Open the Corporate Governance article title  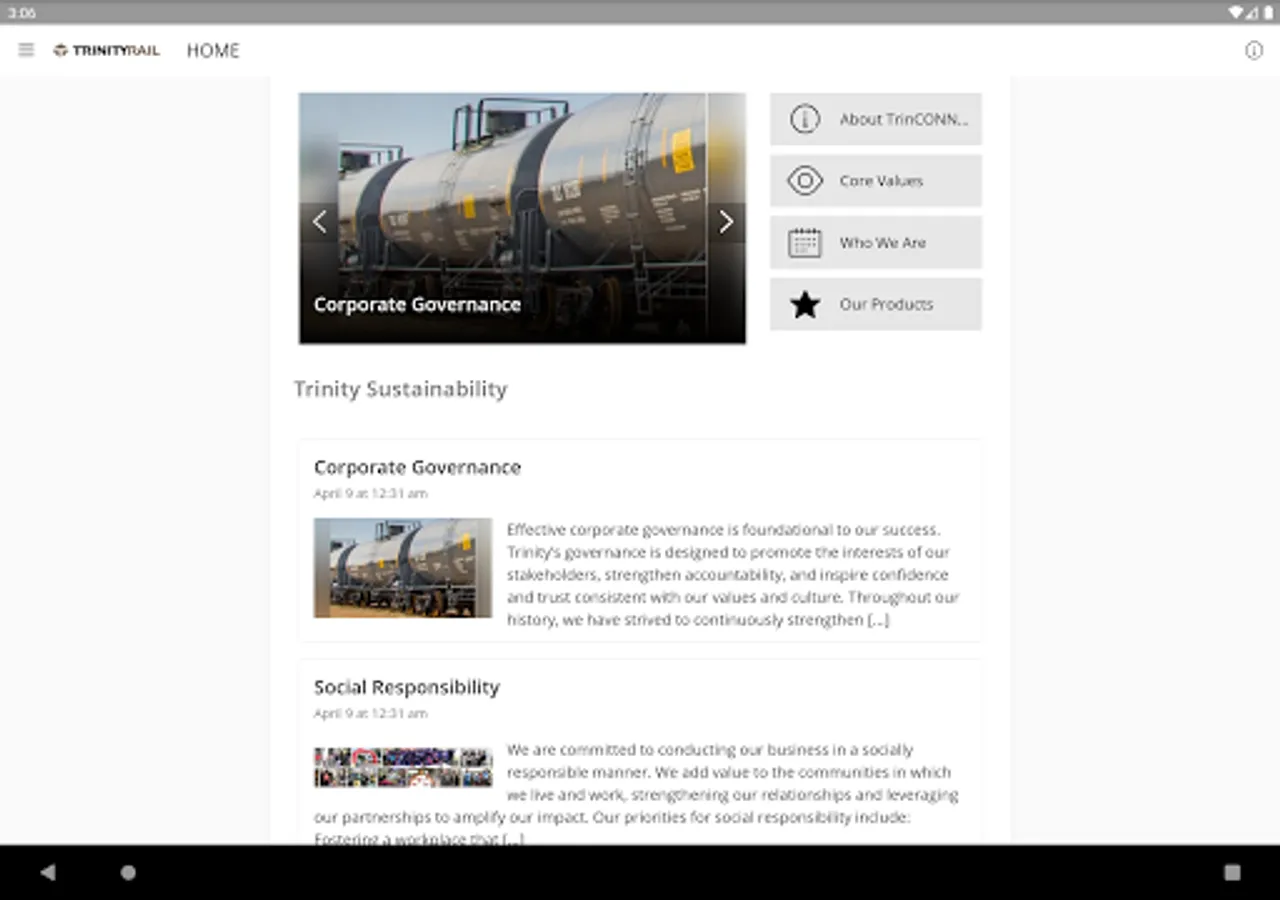point(417,467)
